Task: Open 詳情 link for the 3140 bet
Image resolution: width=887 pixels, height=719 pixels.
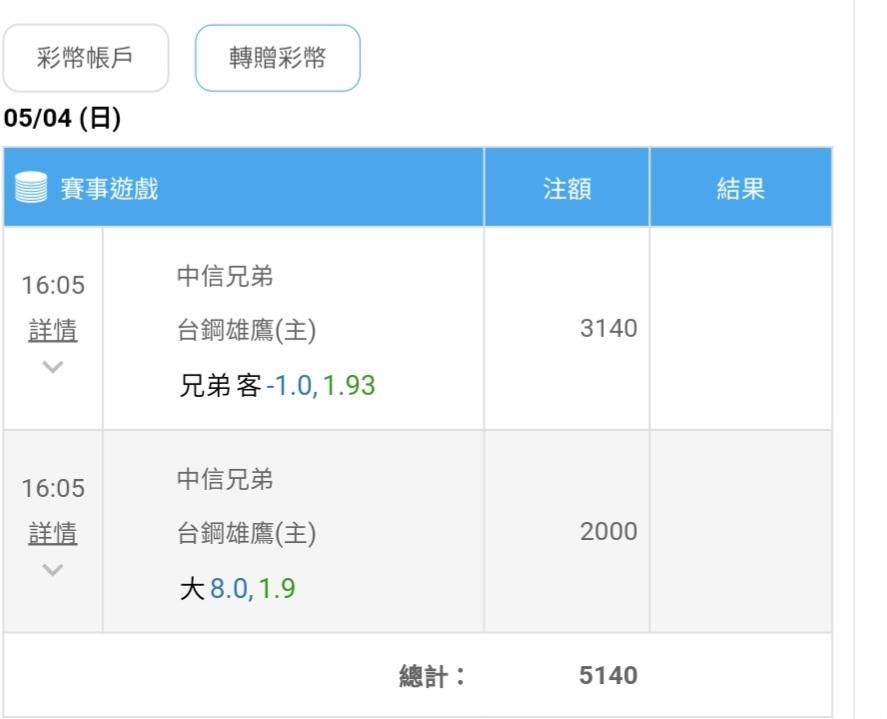Action: 53,331
